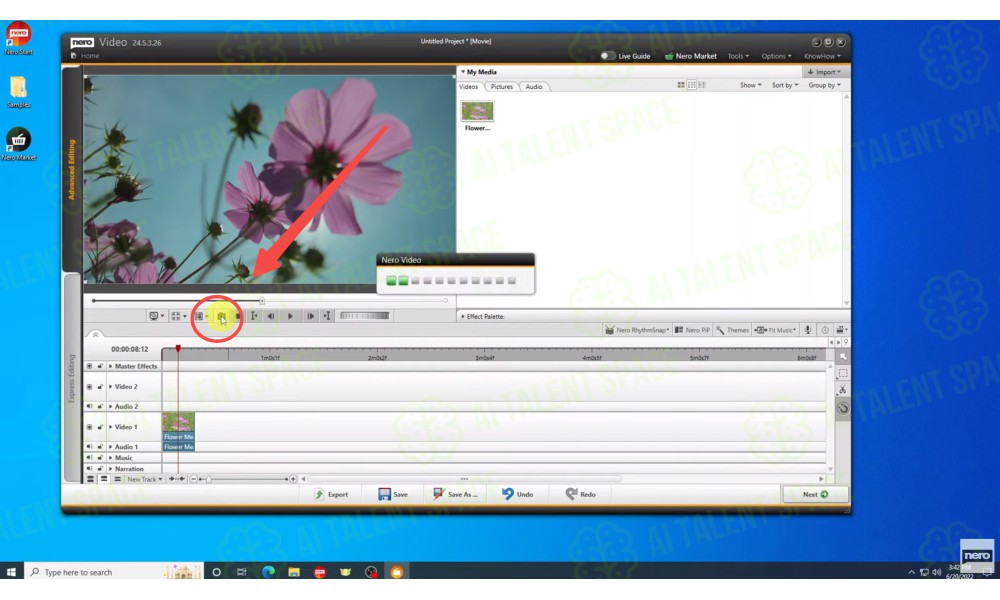
Task: Expand the Video 2 track
Action: (110, 386)
